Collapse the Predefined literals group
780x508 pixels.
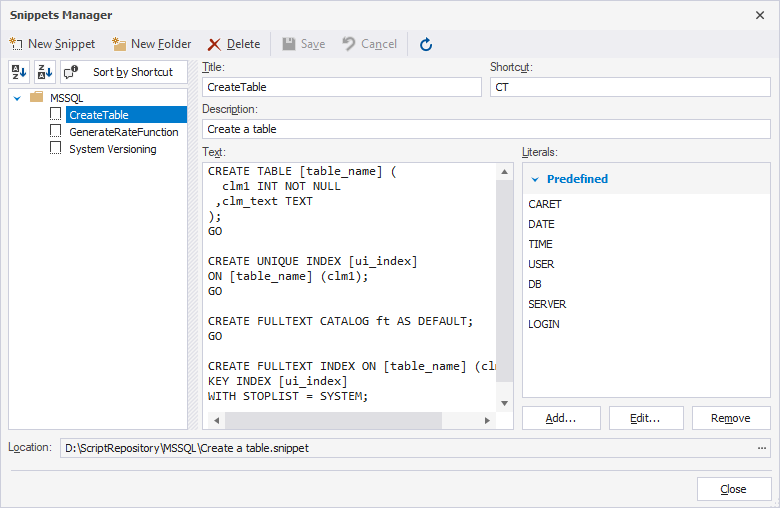point(535,179)
